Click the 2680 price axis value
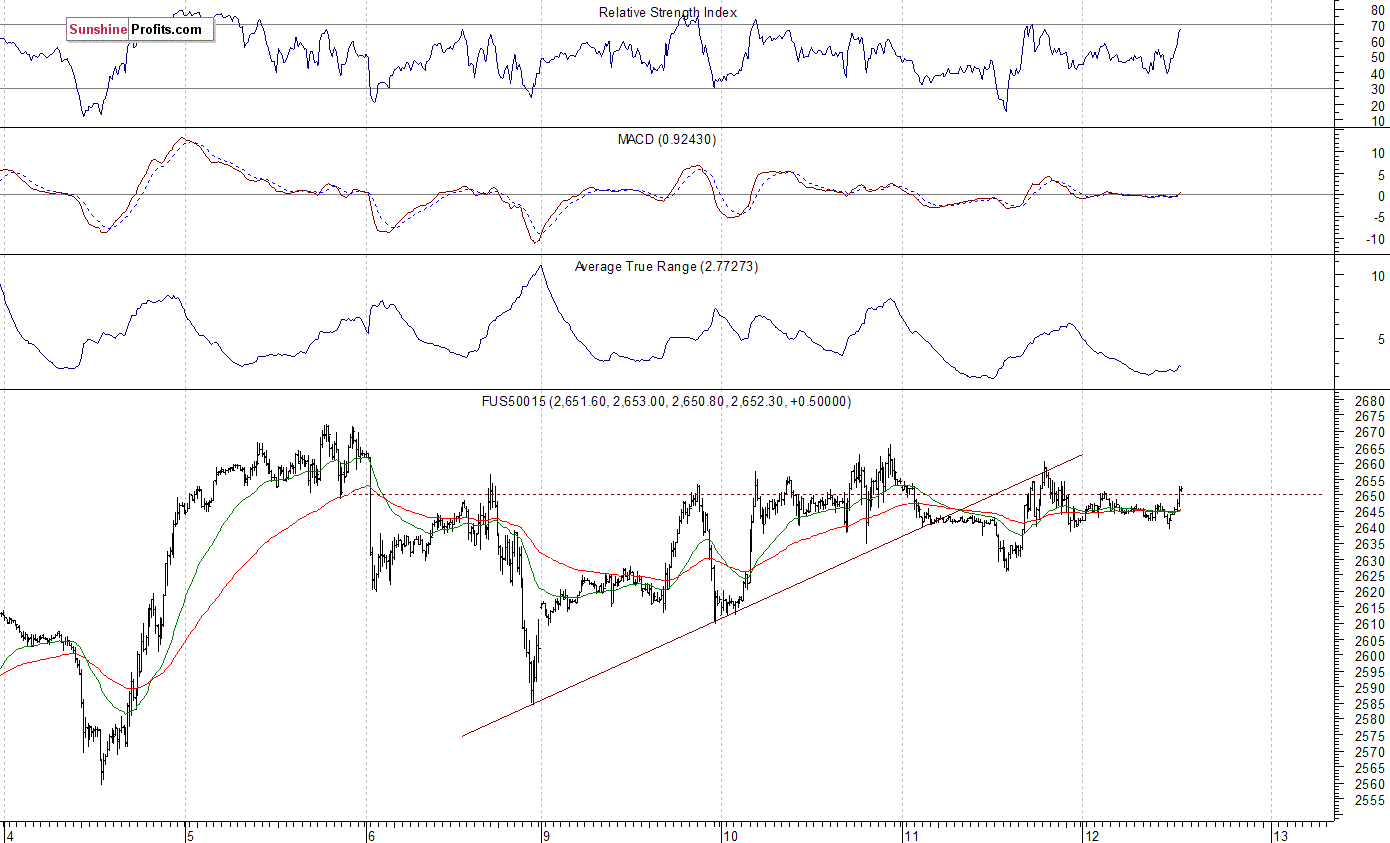The height and width of the screenshot is (843, 1390). (x=1370, y=400)
